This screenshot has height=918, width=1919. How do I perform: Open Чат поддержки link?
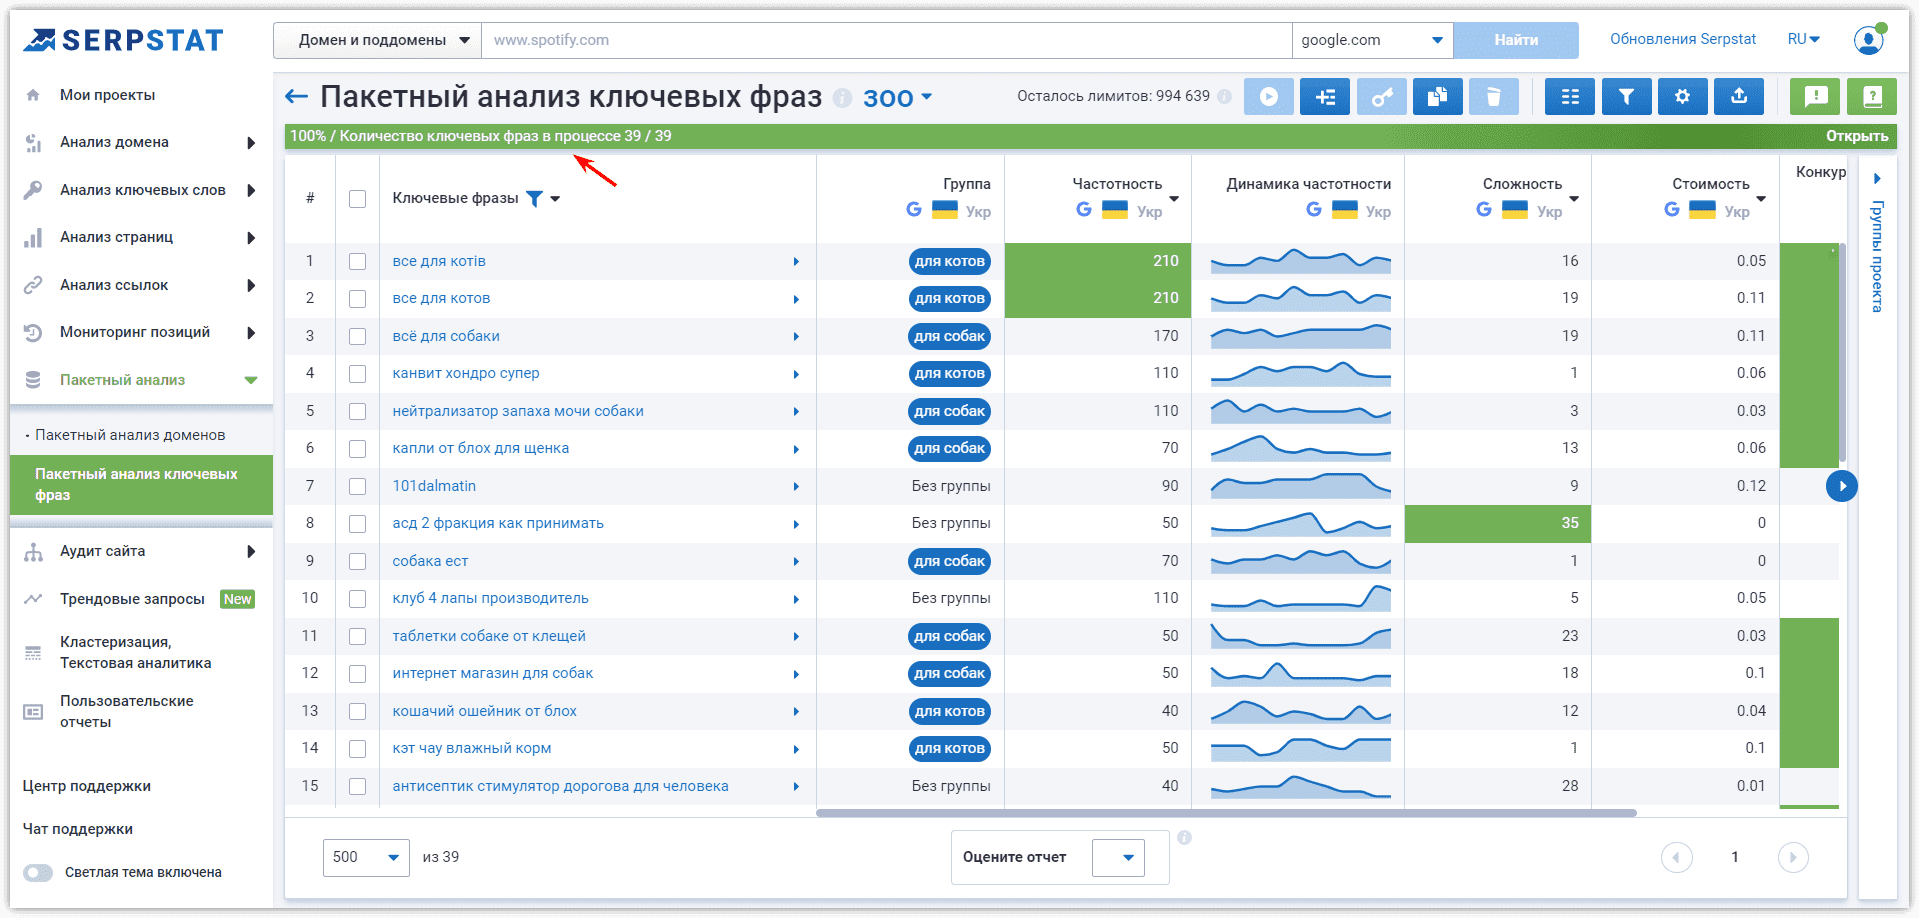(77, 829)
